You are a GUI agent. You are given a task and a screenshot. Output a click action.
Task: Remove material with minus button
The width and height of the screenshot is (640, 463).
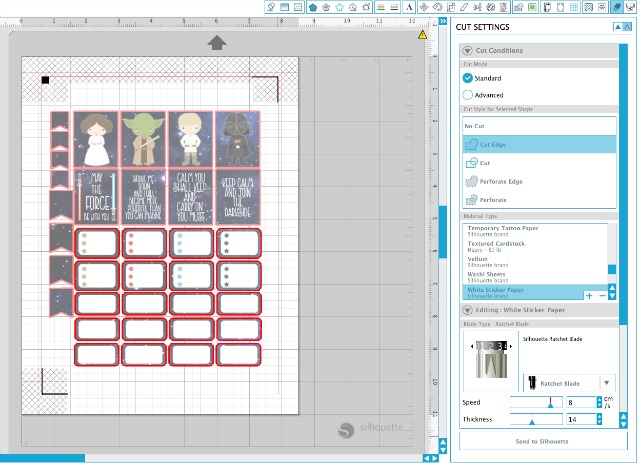coord(602,296)
